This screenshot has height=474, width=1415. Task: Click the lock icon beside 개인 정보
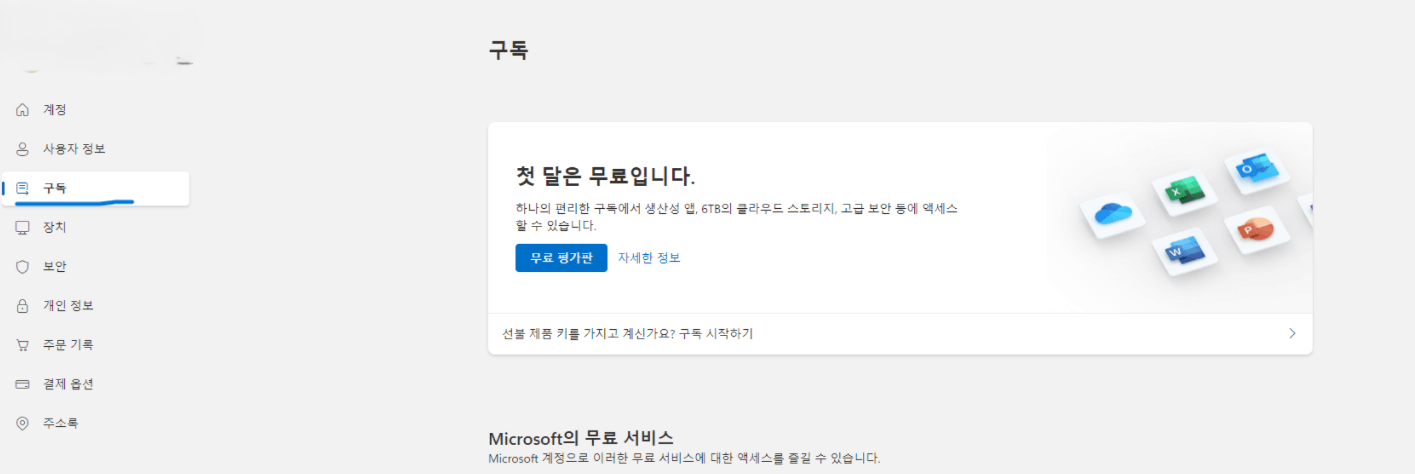23,306
